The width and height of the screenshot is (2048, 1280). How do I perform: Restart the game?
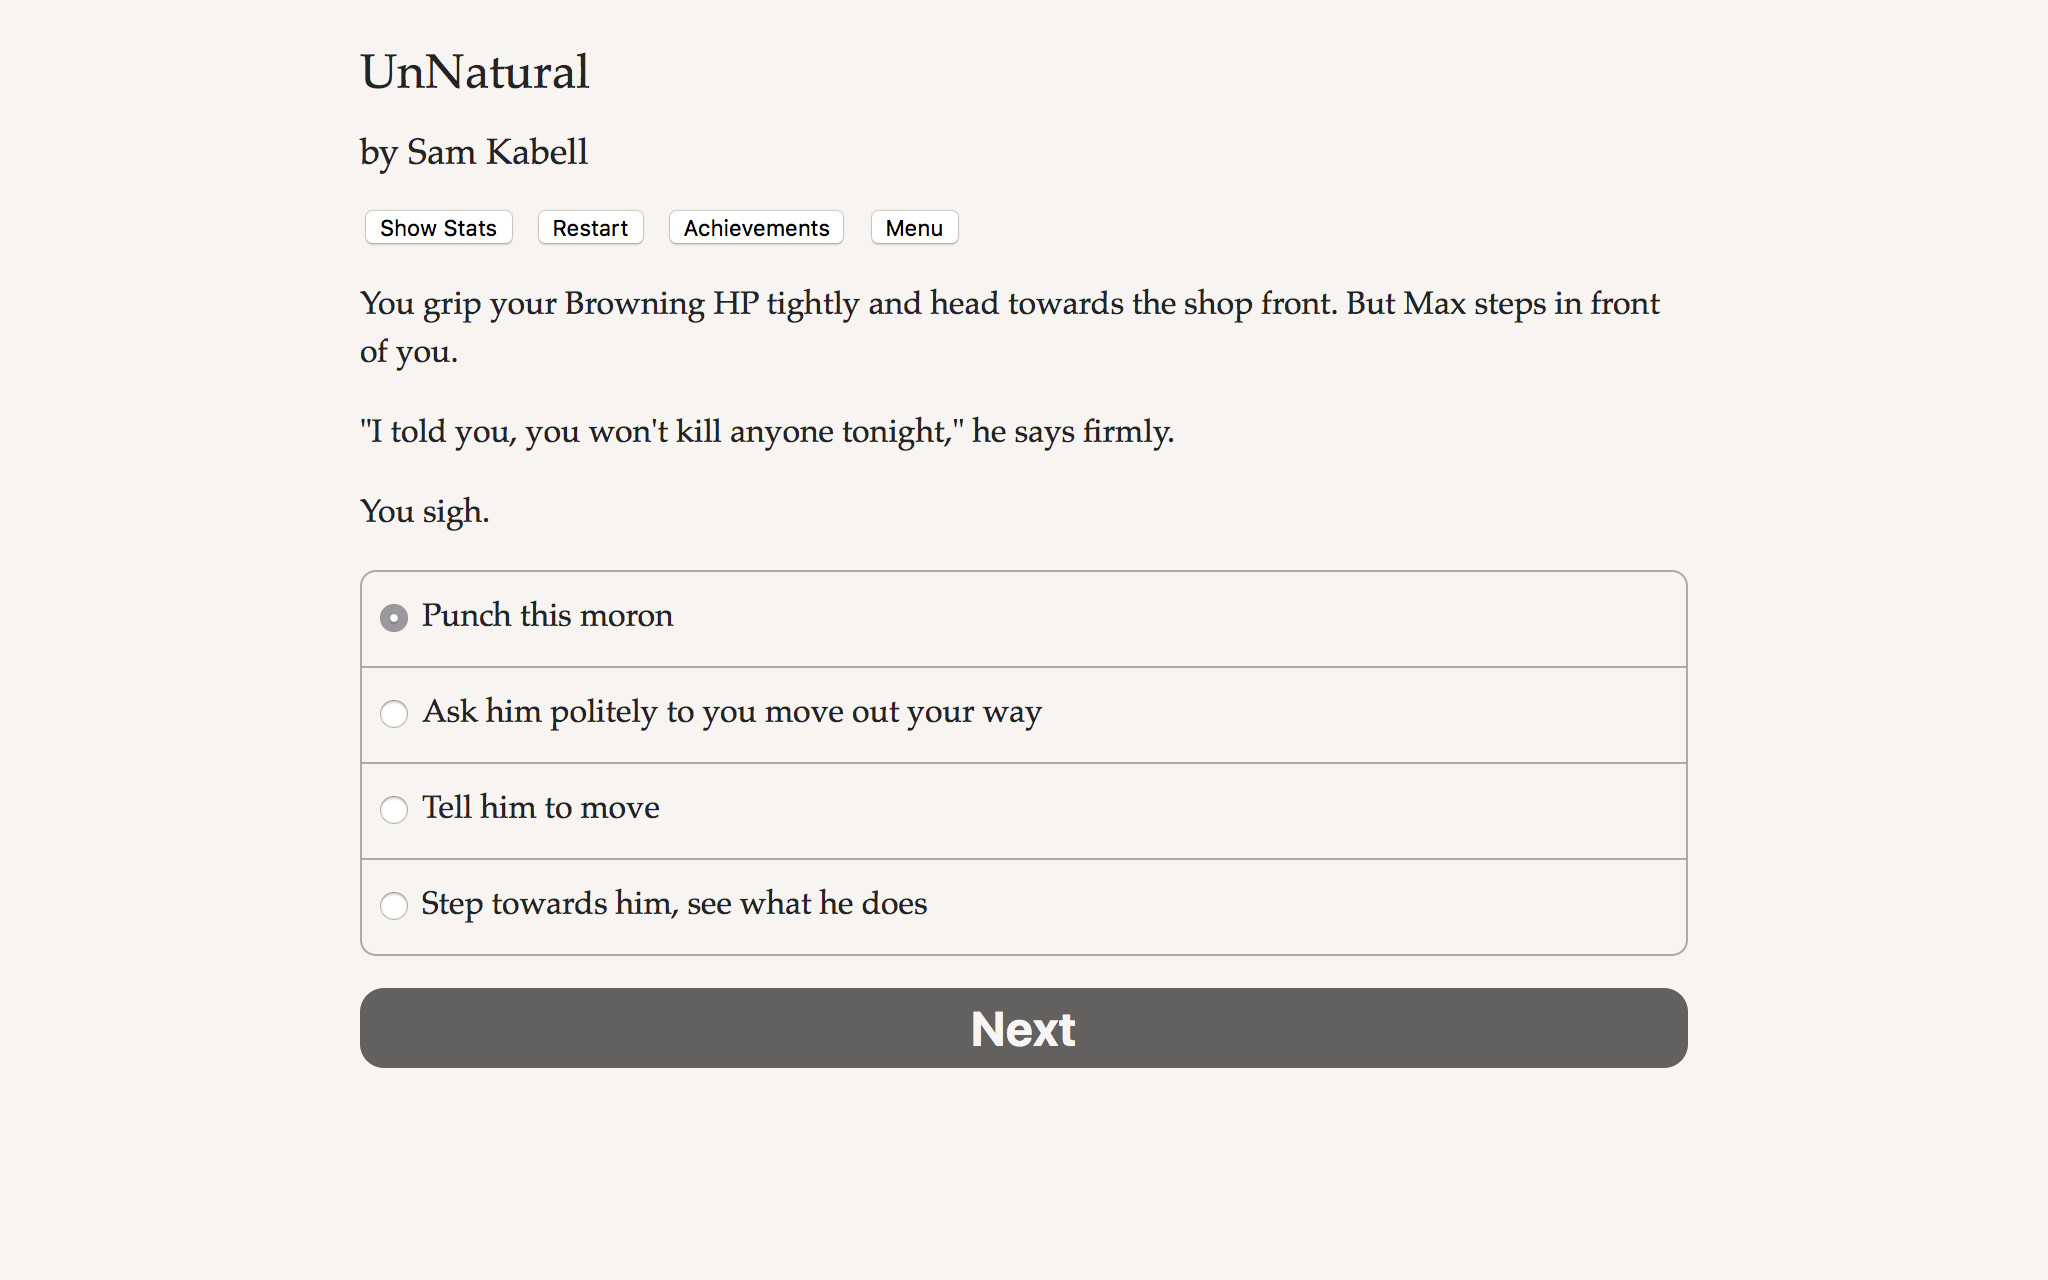590,227
